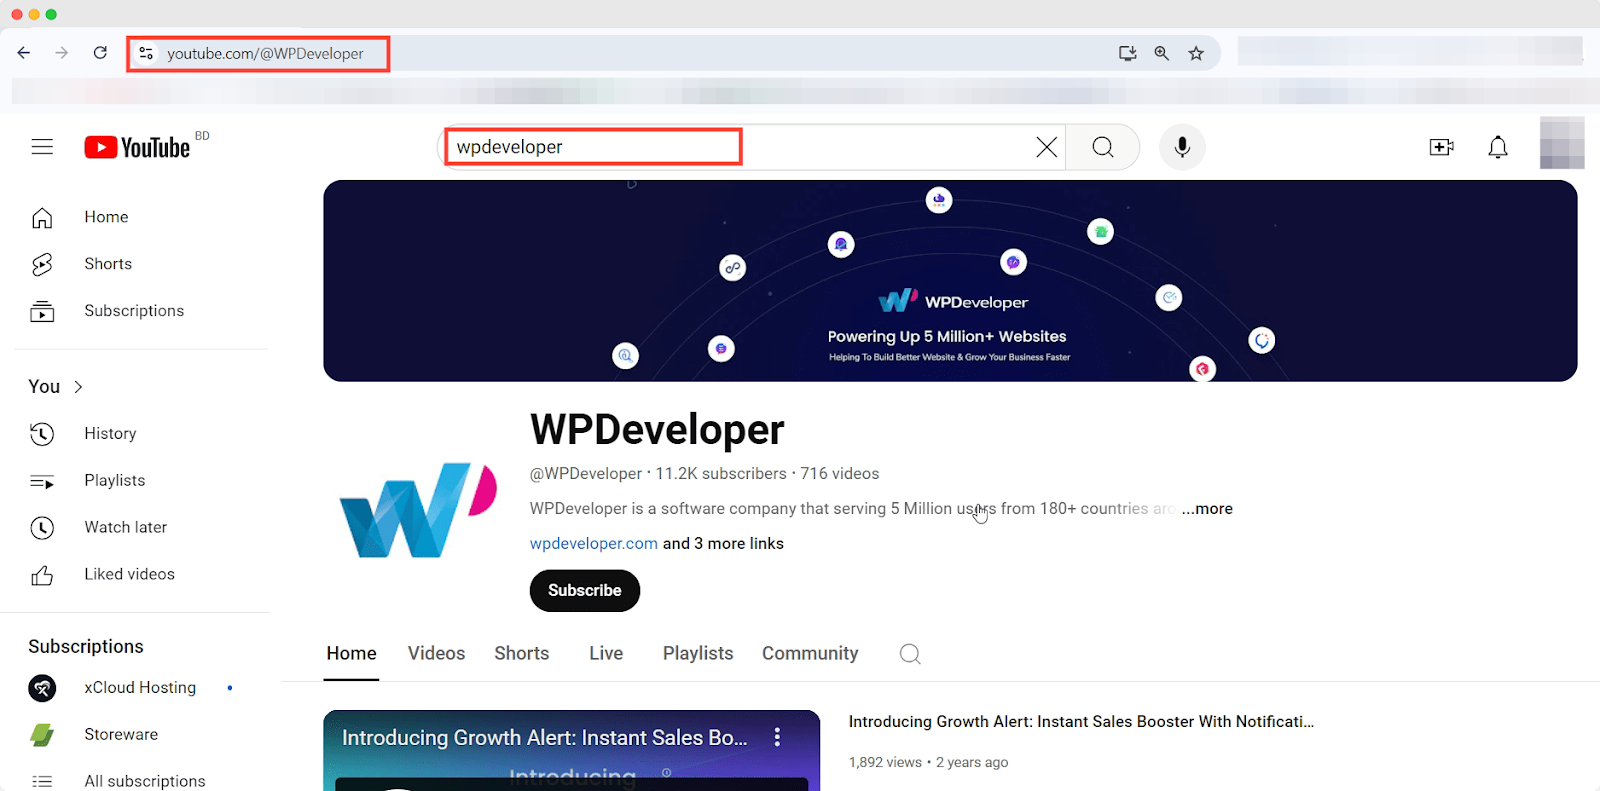Image resolution: width=1600 pixels, height=791 pixels.
Task: Click the YouTube logo
Action: 137,147
